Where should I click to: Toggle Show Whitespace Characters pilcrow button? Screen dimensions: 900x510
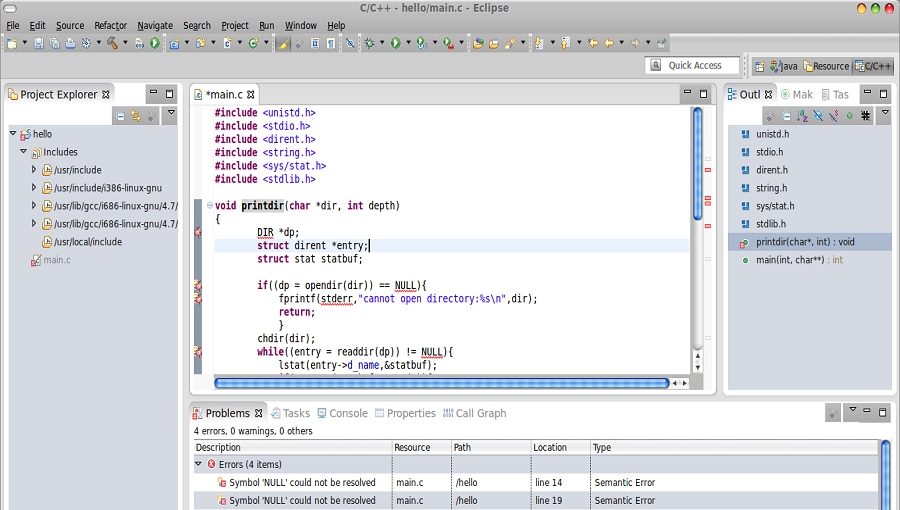[x=330, y=43]
